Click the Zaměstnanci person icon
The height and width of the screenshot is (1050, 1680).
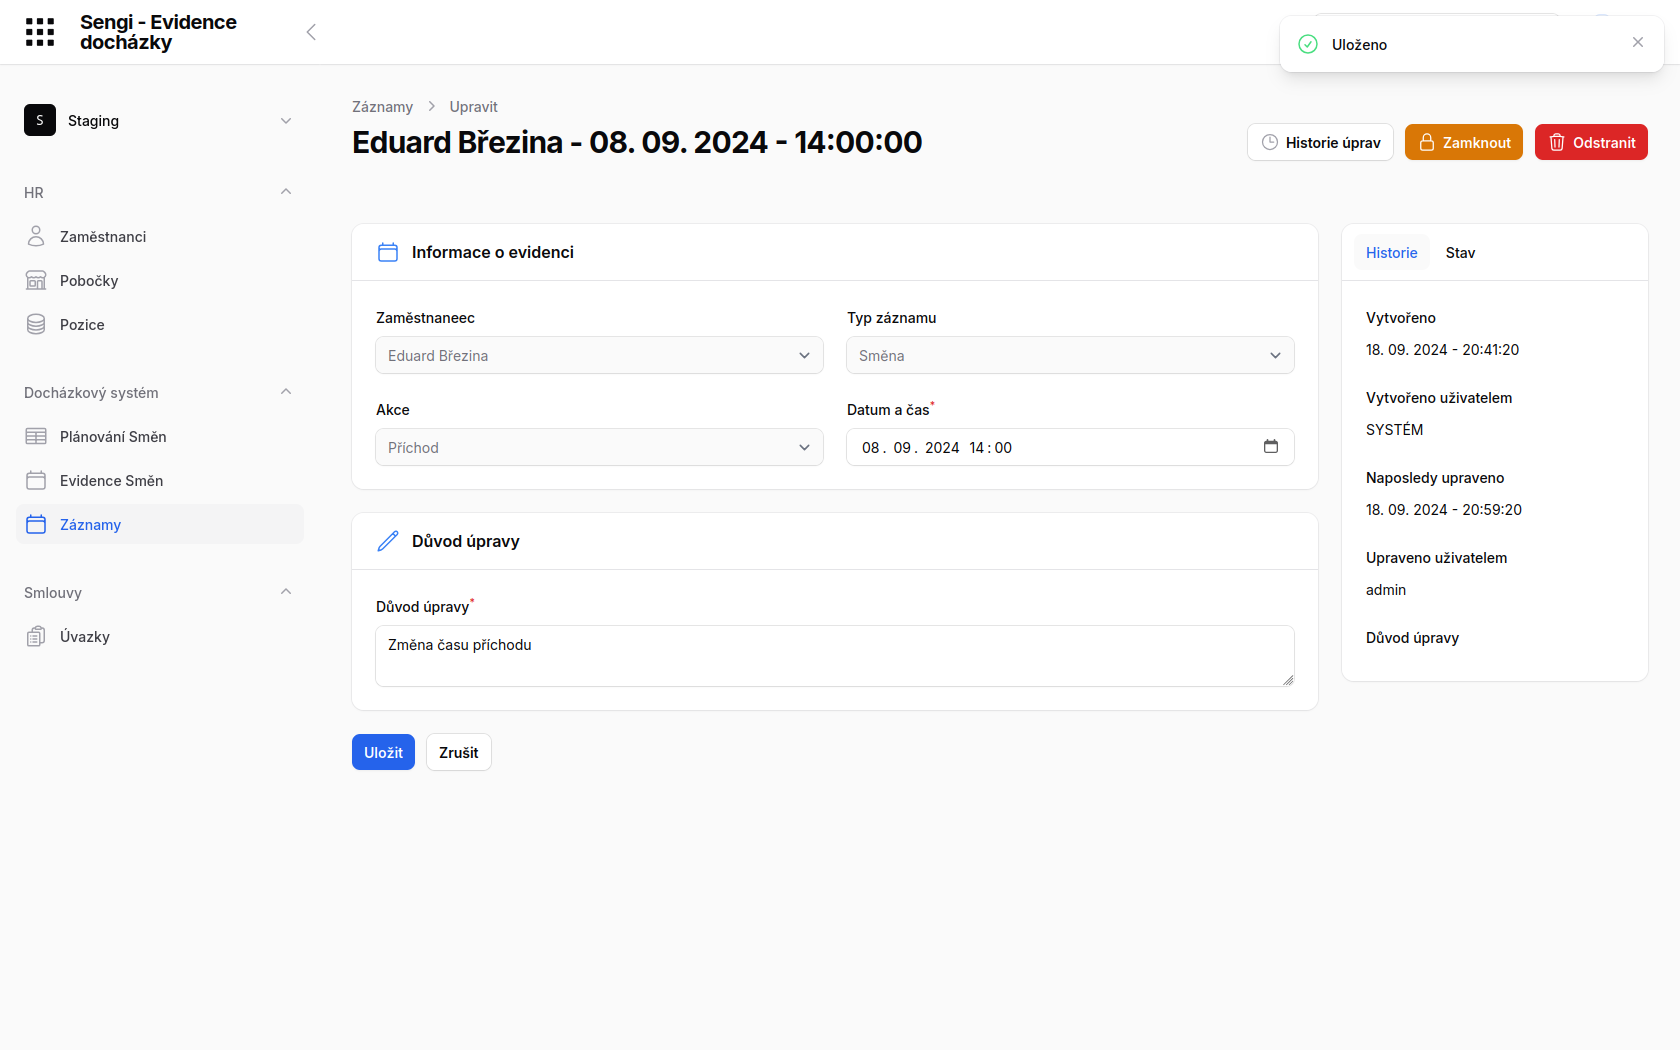coord(36,236)
